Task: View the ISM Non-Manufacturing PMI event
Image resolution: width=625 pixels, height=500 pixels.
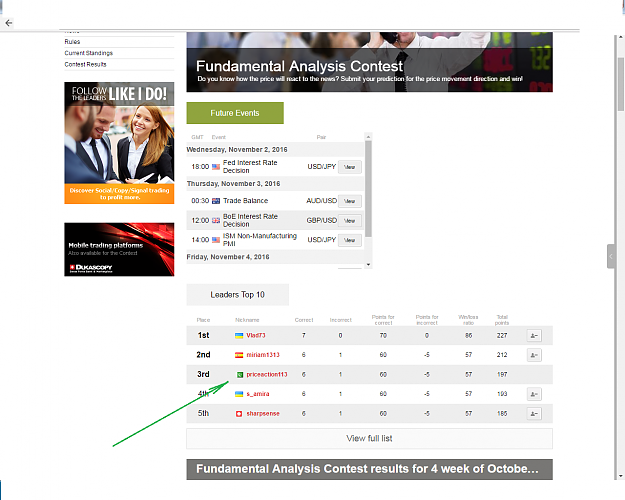Action: point(350,240)
